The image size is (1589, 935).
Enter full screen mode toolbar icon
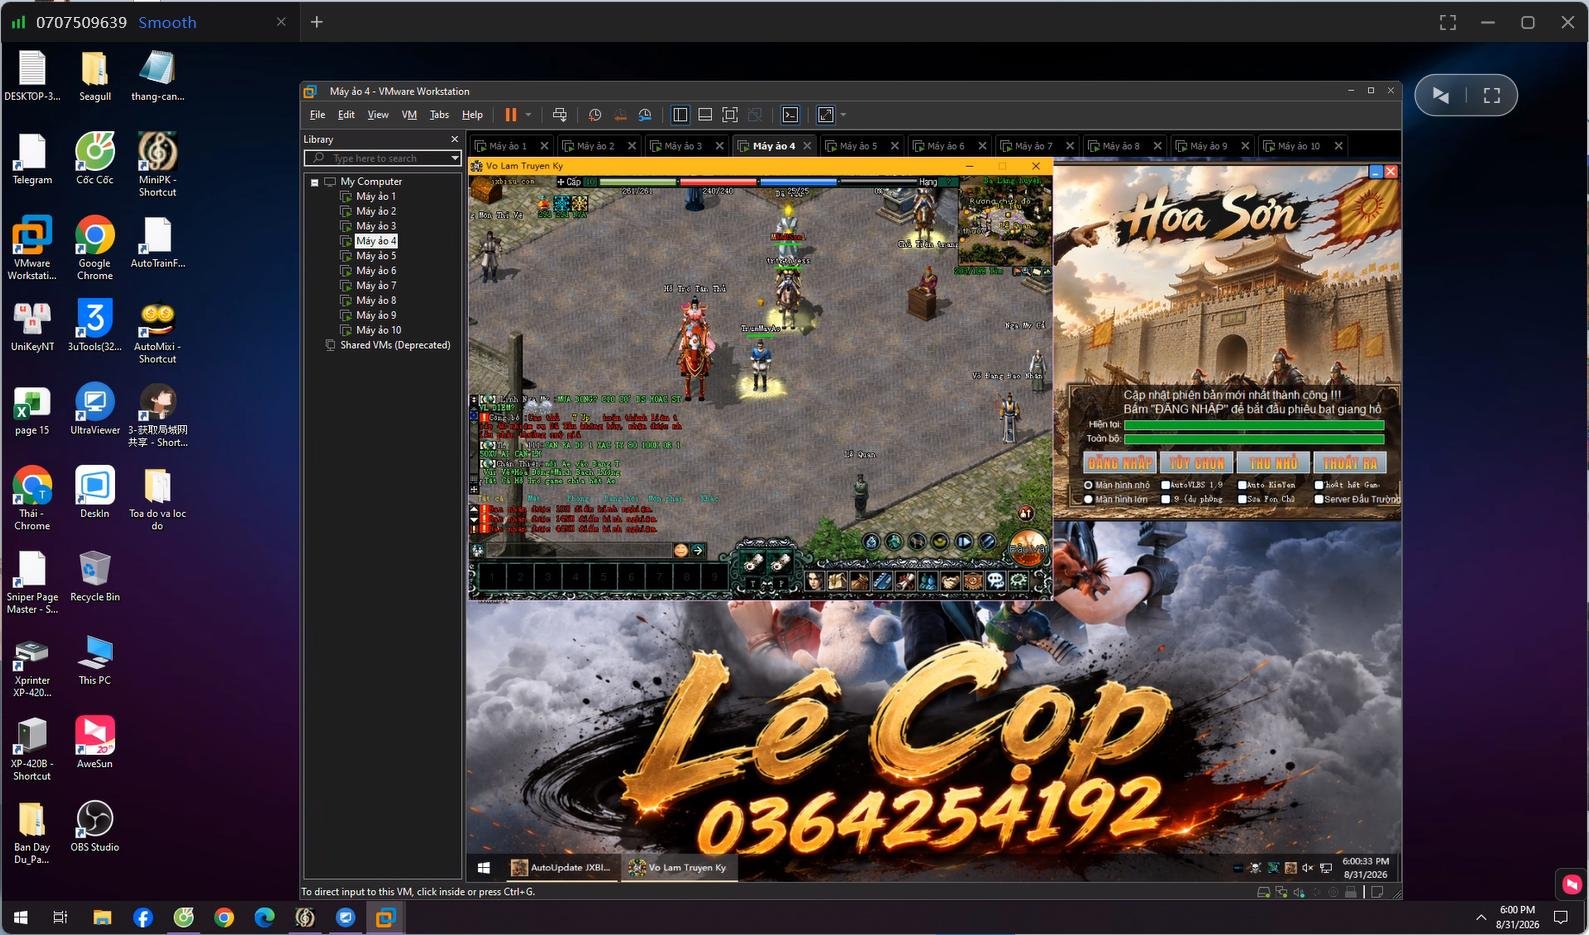point(730,115)
